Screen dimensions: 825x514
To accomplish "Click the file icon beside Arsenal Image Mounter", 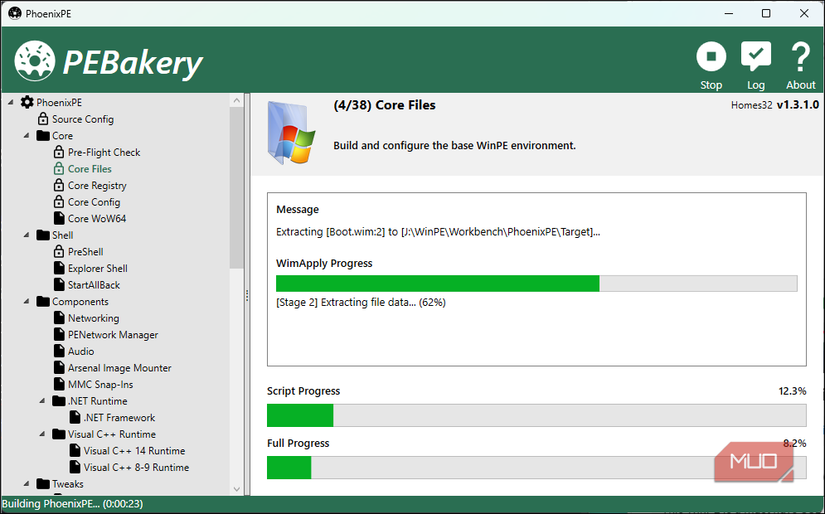I will click(59, 368).
